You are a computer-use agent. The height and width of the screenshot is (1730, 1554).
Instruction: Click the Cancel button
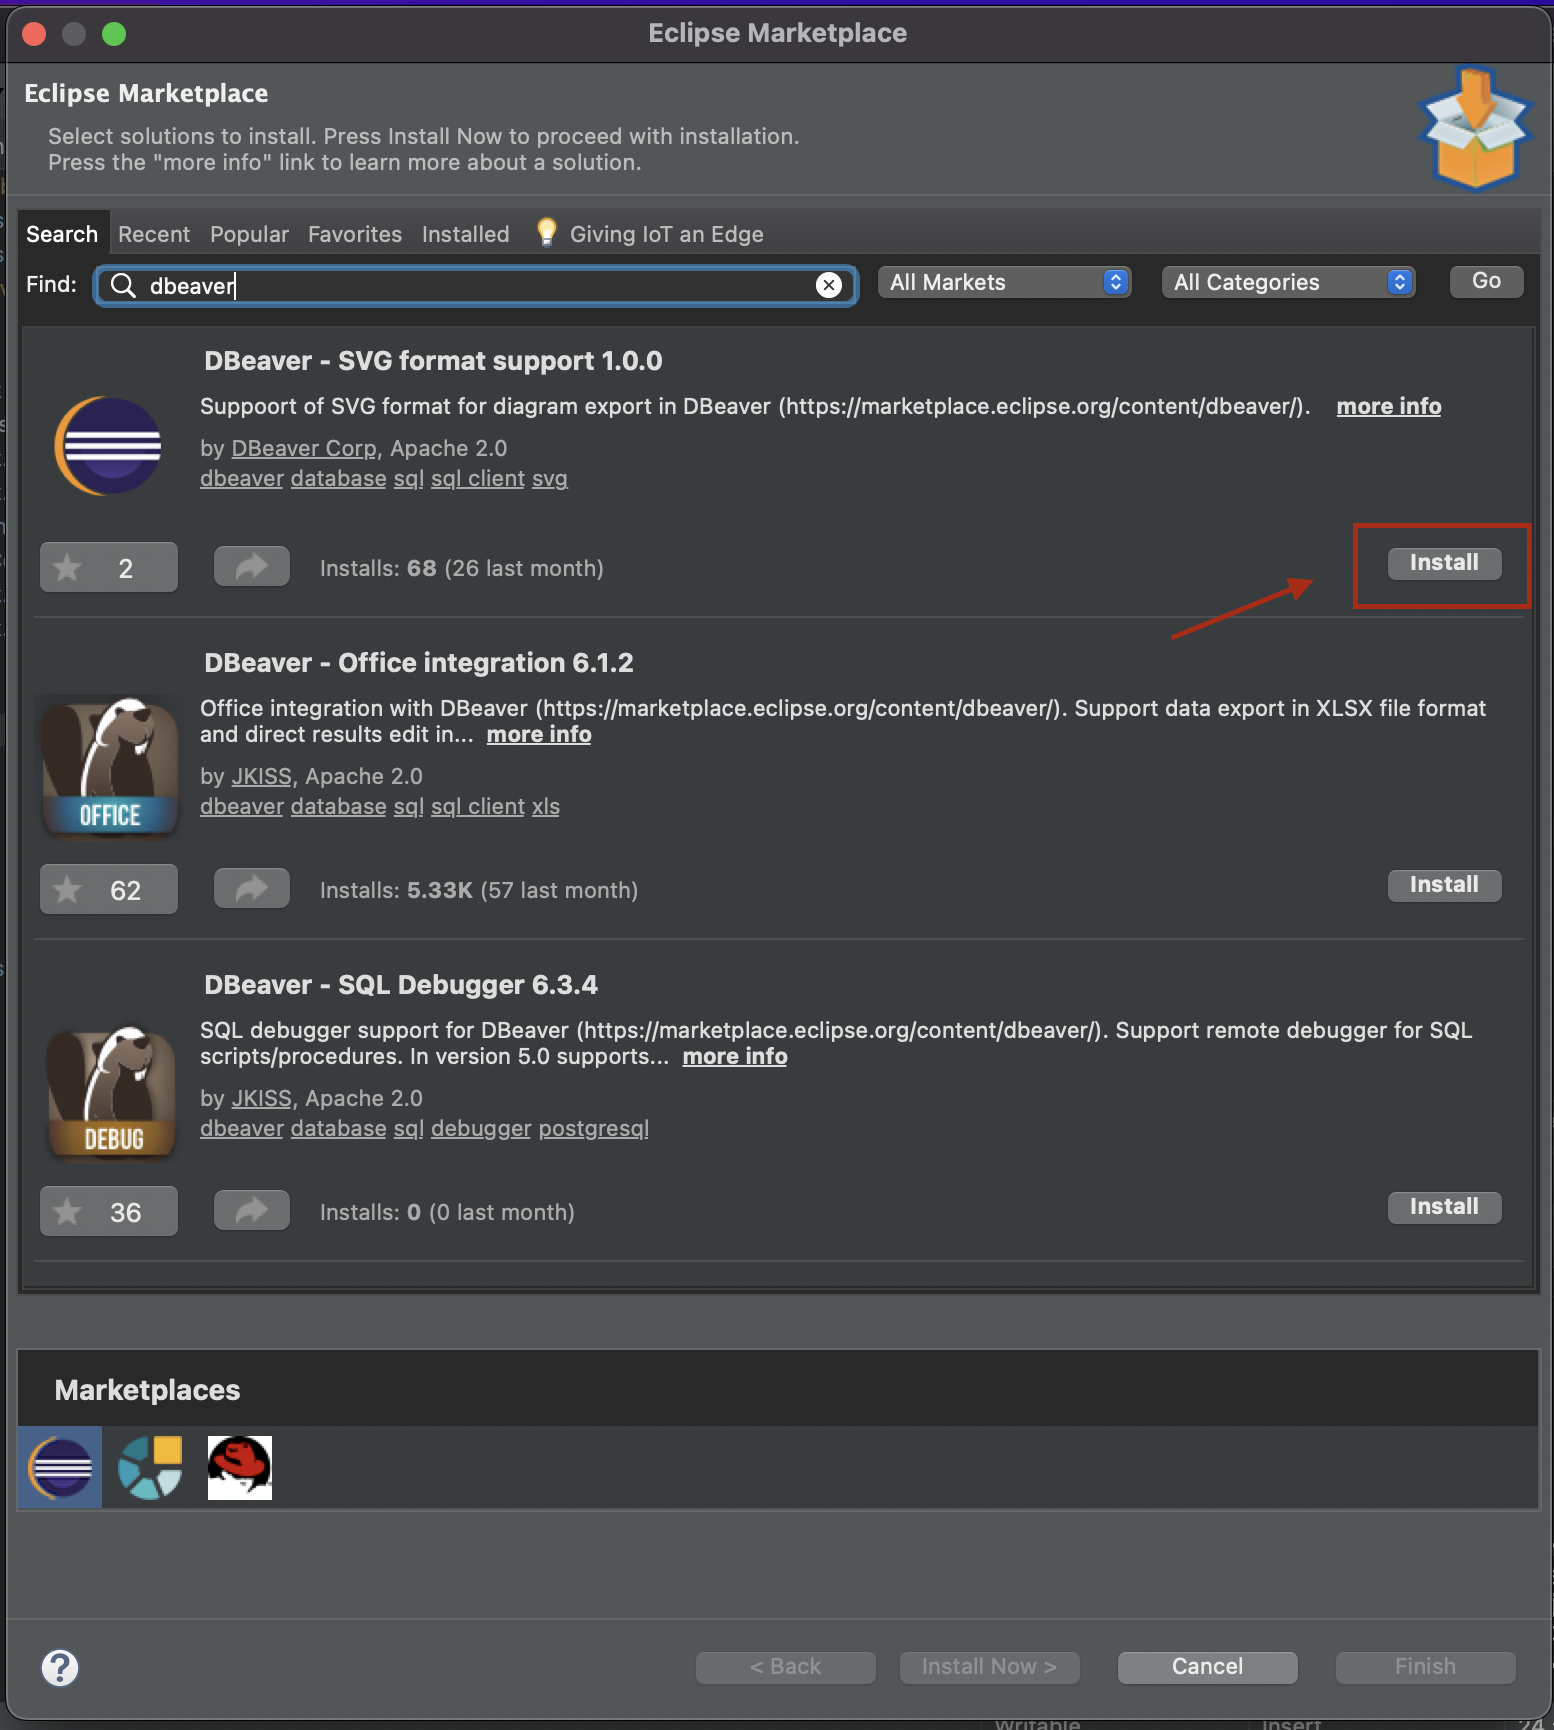click(1207, 1667)
